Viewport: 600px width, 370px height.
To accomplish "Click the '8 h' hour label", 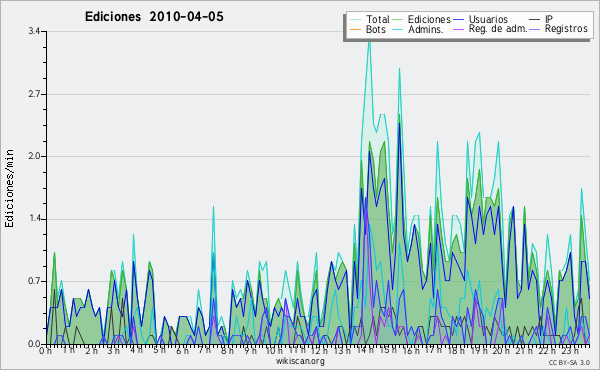I will (228, 351).
